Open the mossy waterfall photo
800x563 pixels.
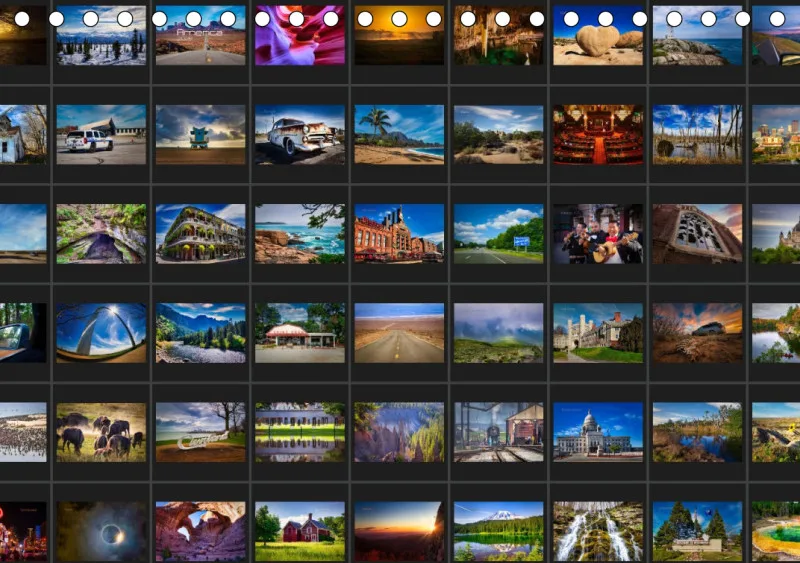598,531
